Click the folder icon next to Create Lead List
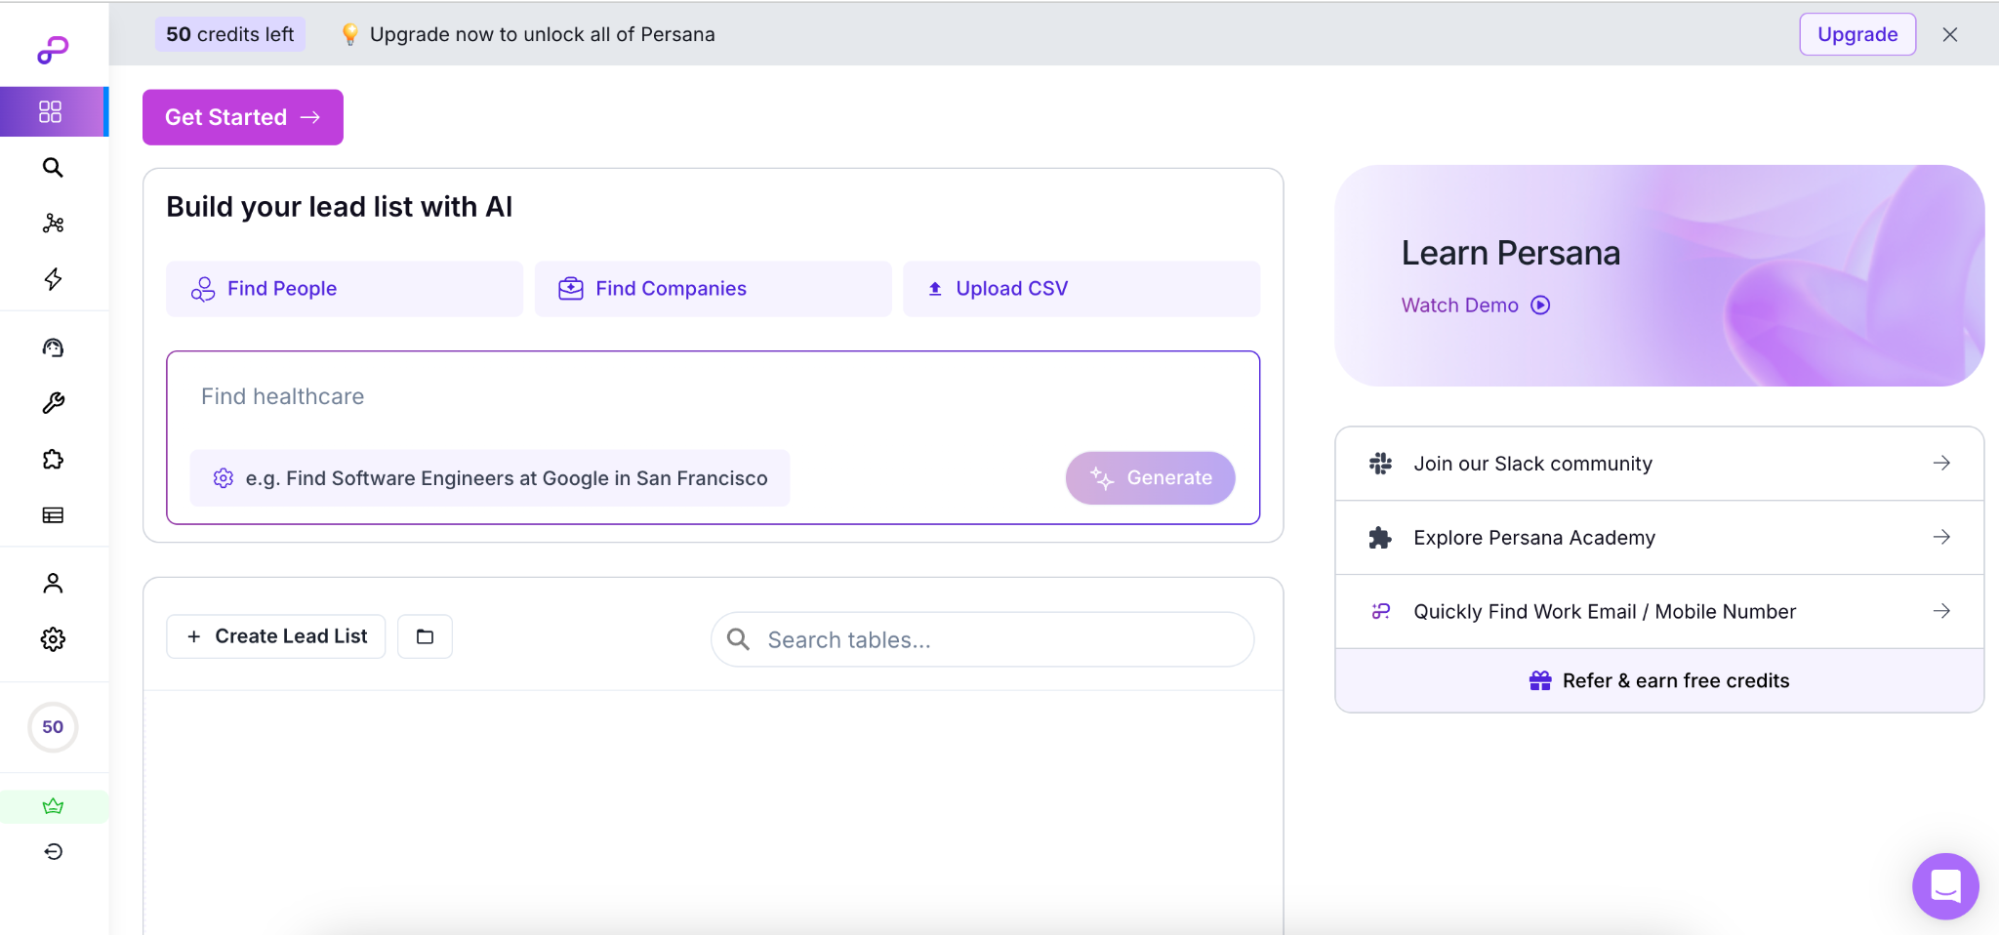This screenshot has width=1999, height=936. (425, 636)
